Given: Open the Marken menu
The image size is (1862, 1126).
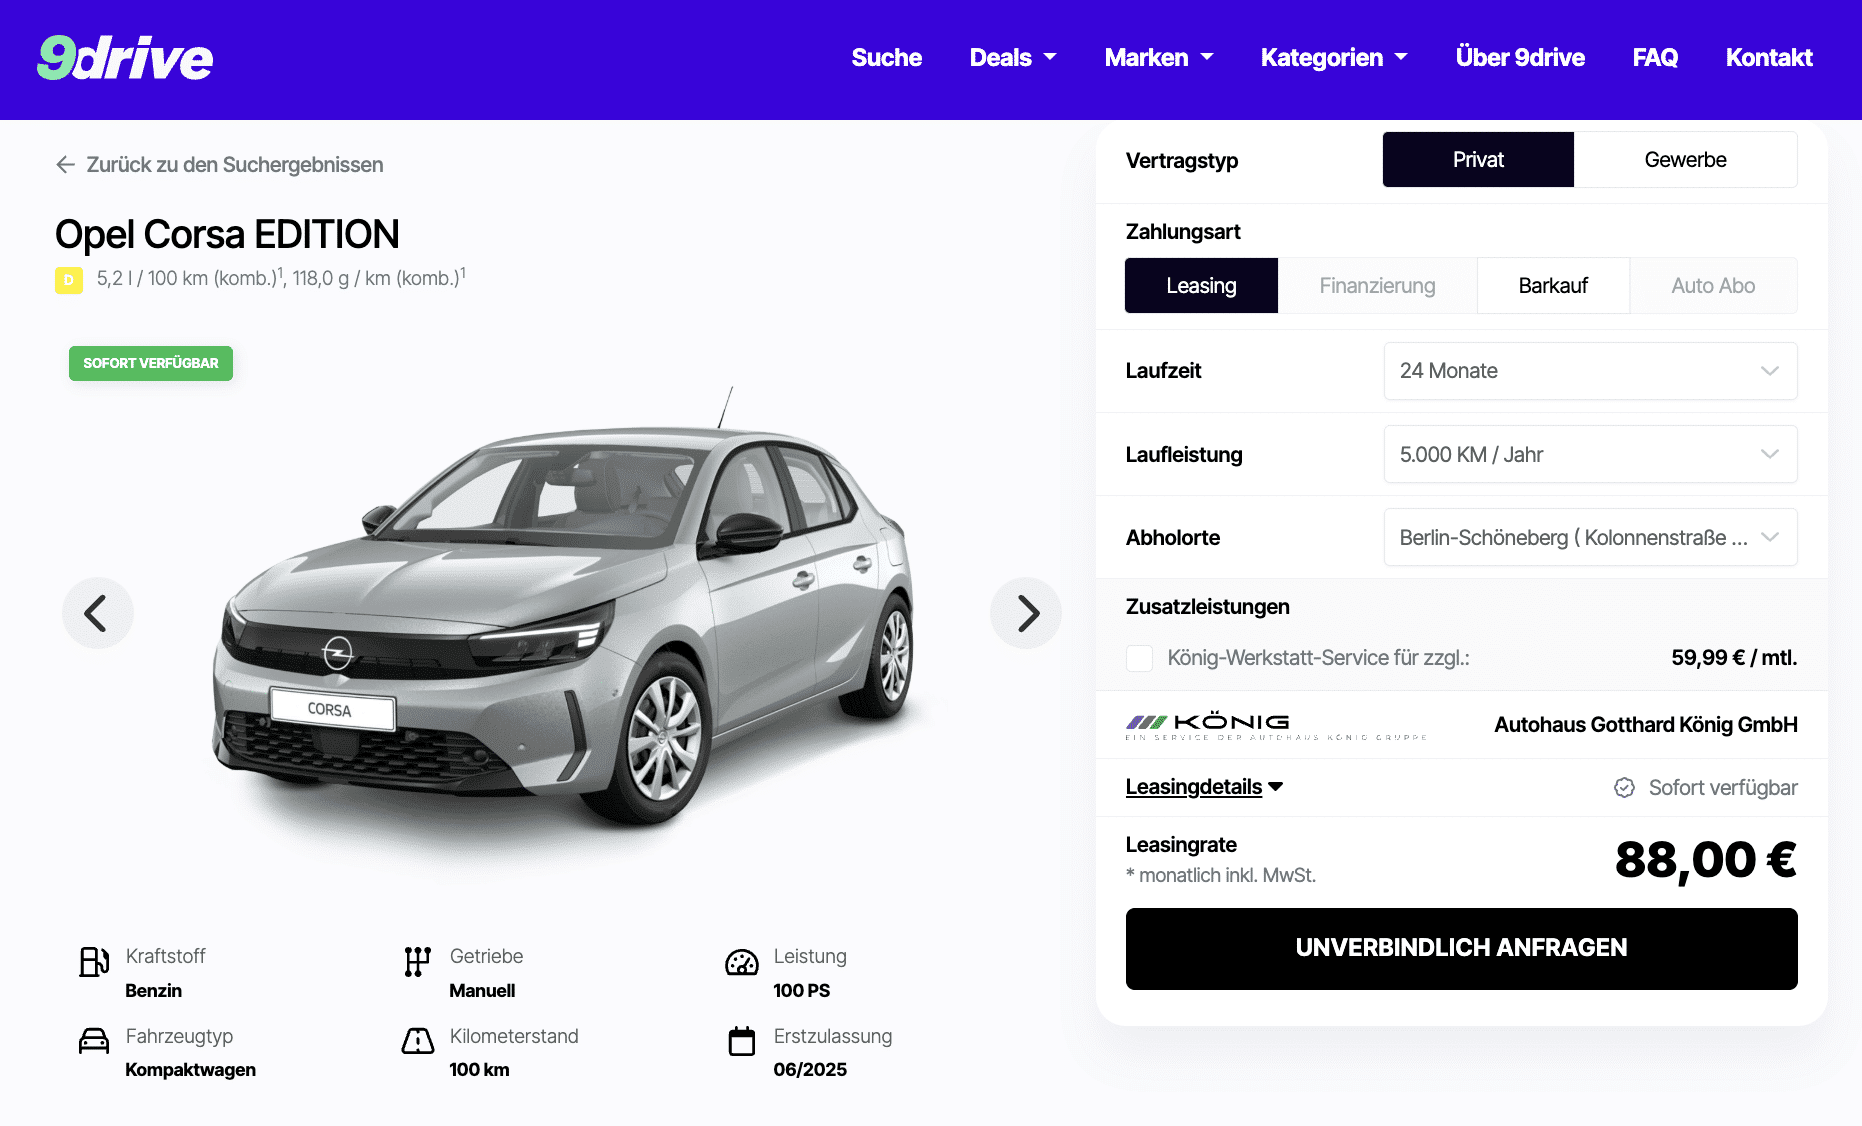Looking at the screenshot, I should pos(1158,58).
